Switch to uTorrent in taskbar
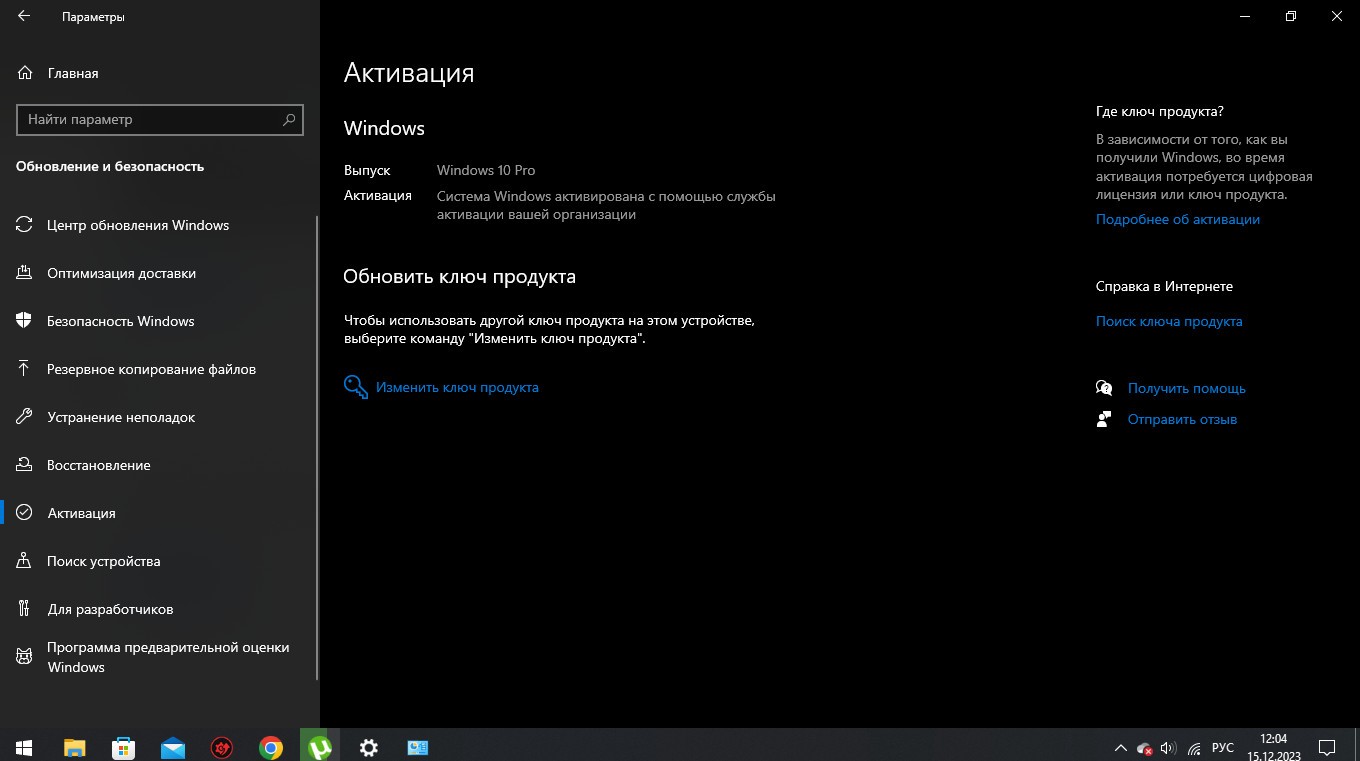This screenshot has width=1360, height=761. (320, 747)
